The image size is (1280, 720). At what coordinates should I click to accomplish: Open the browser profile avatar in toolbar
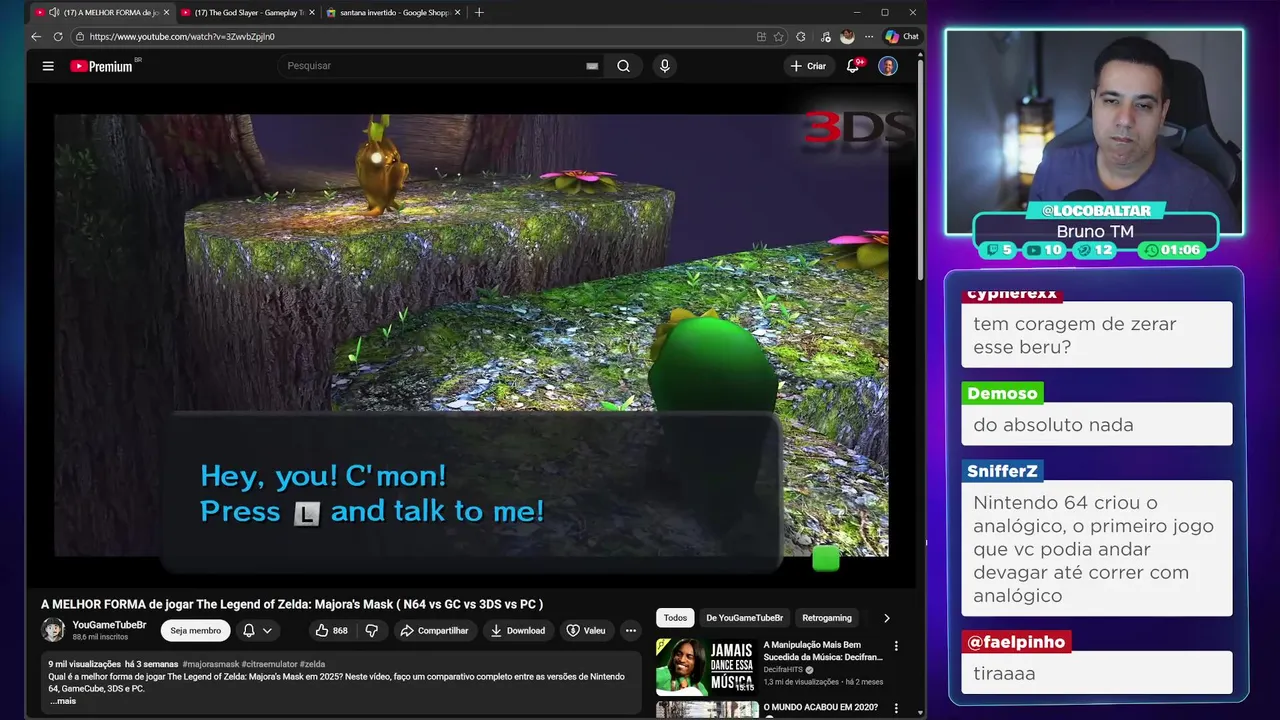(847, 37)
